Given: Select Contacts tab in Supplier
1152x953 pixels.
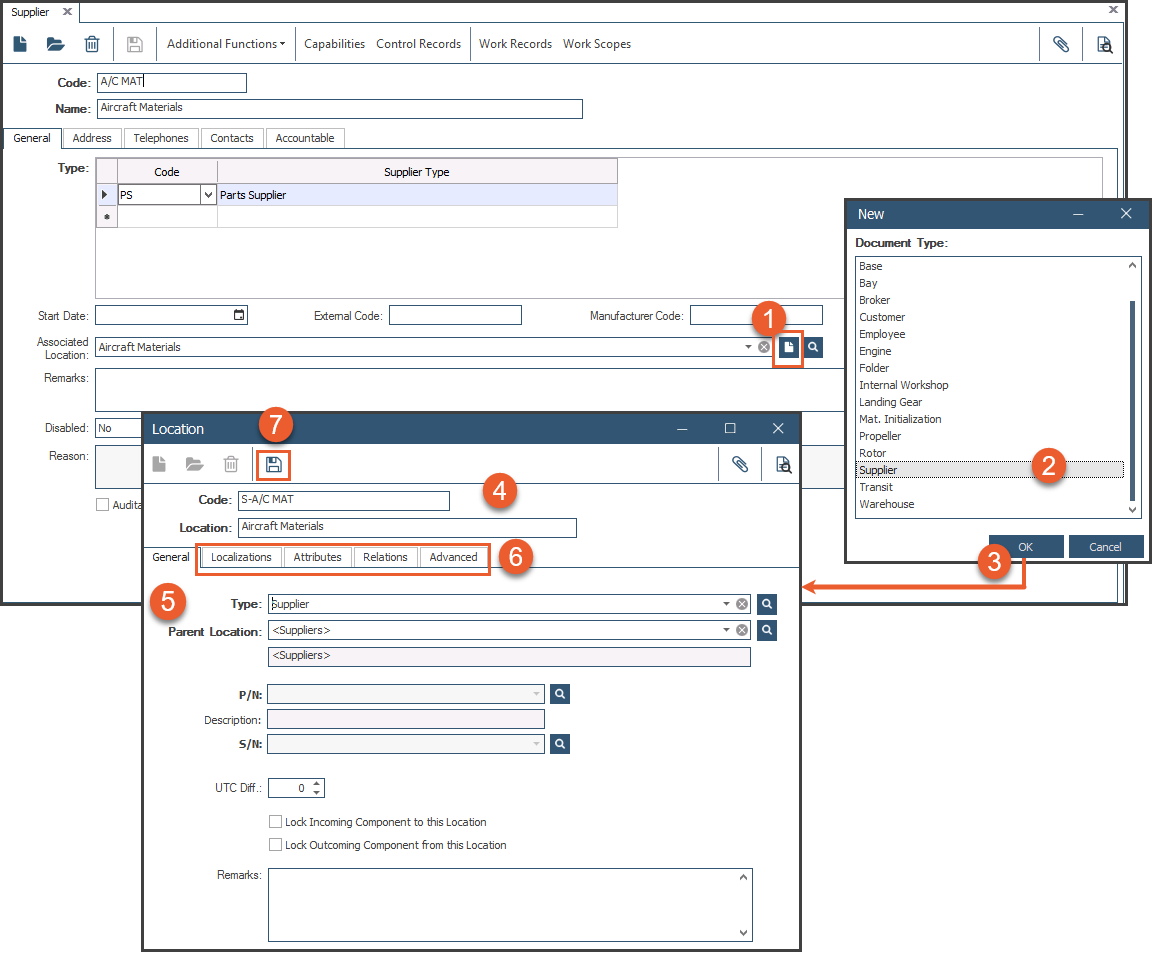Looking at the screenshot, I should click(x=231, y=138).
